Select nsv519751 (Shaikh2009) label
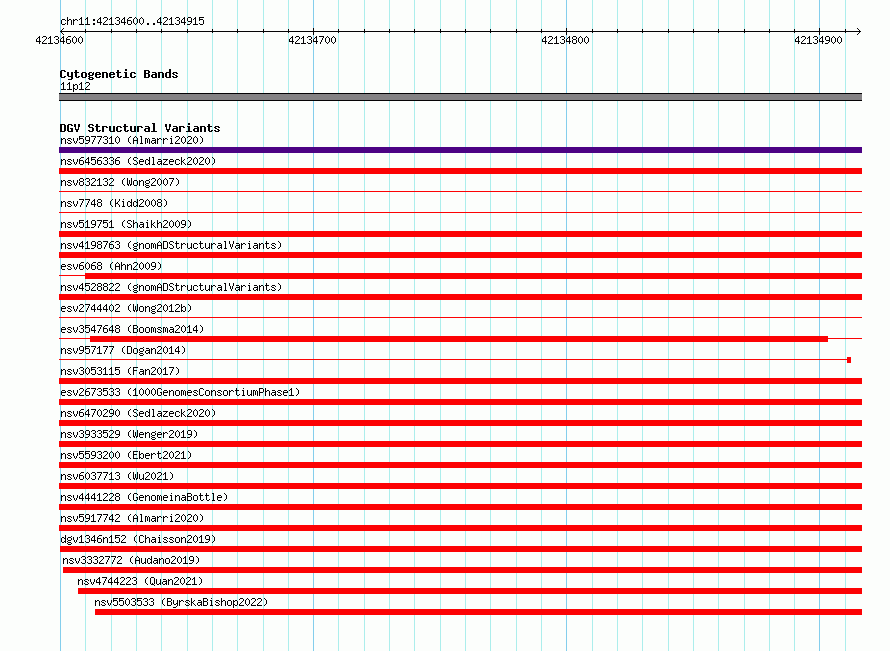Screen dimensions: 890x651 point(126,224)
